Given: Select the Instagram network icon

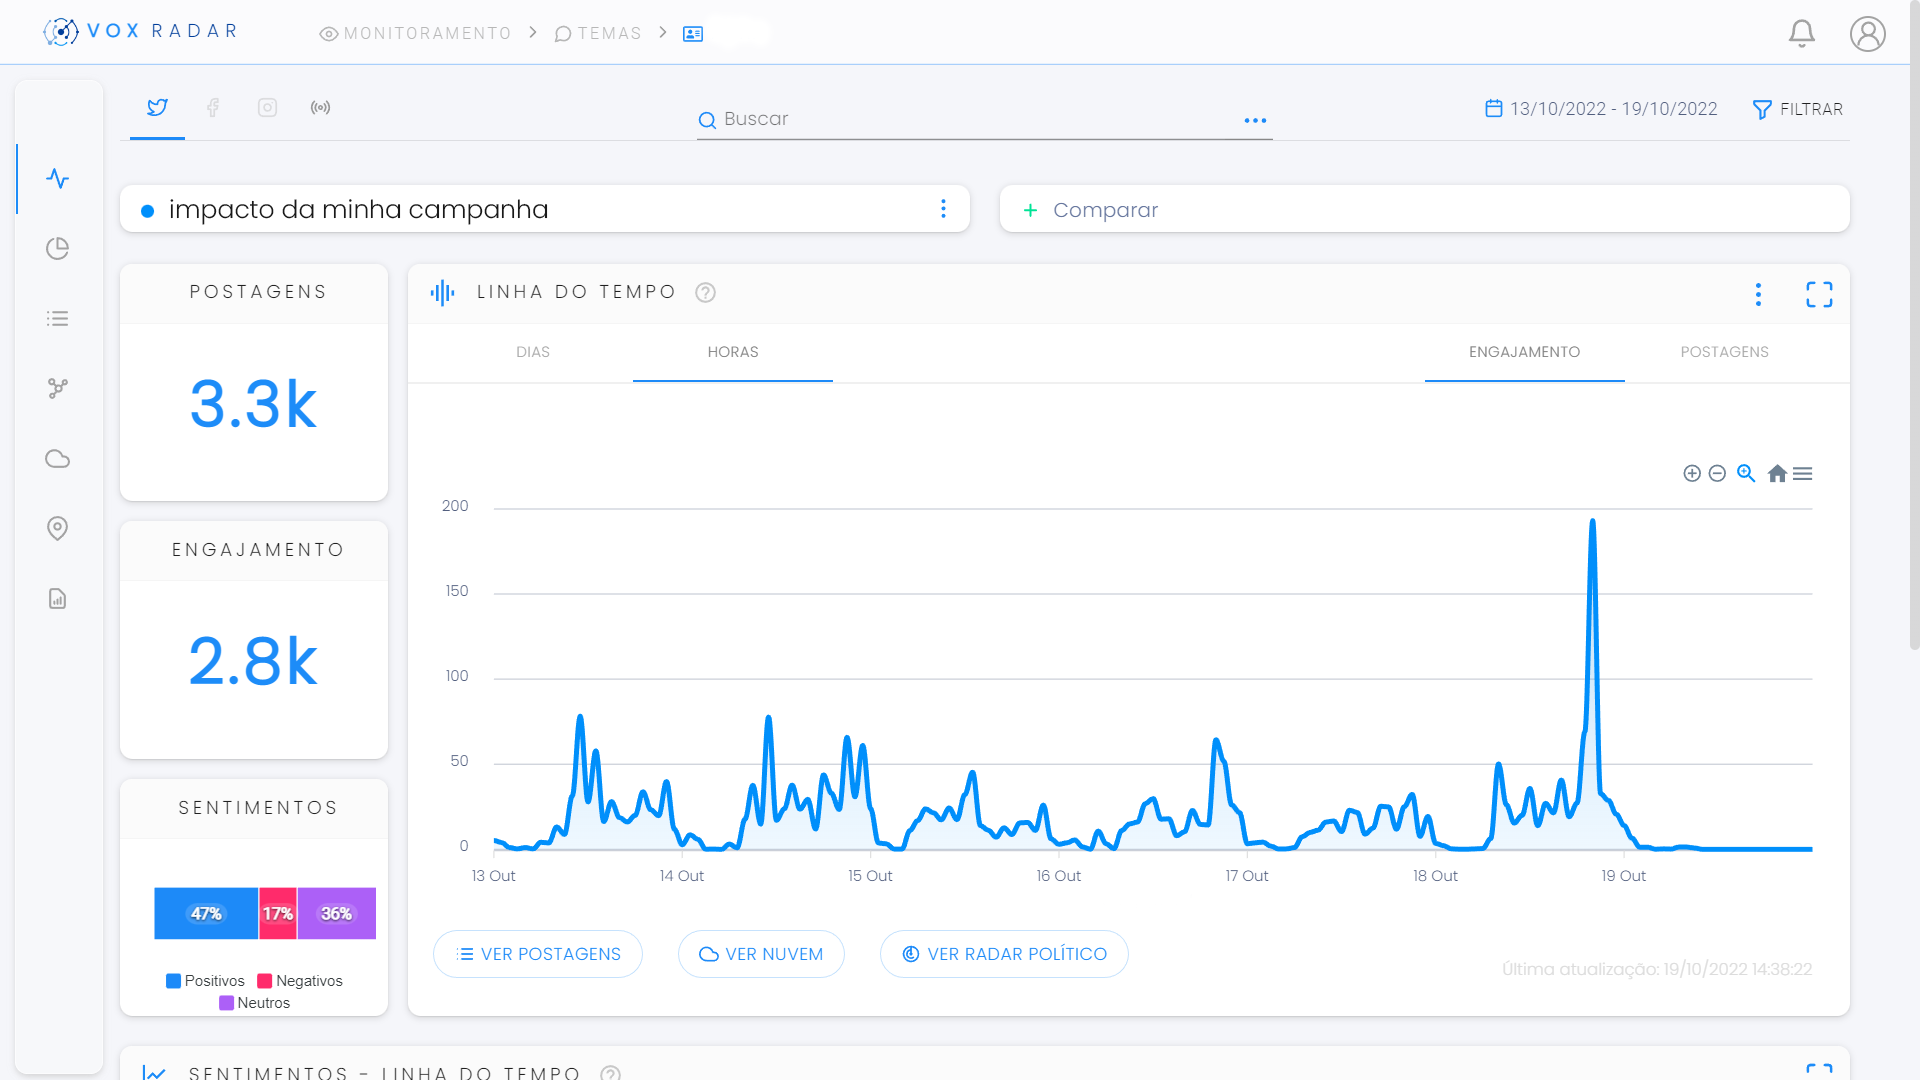Looking at the screenshot, I should click(267, 107).
